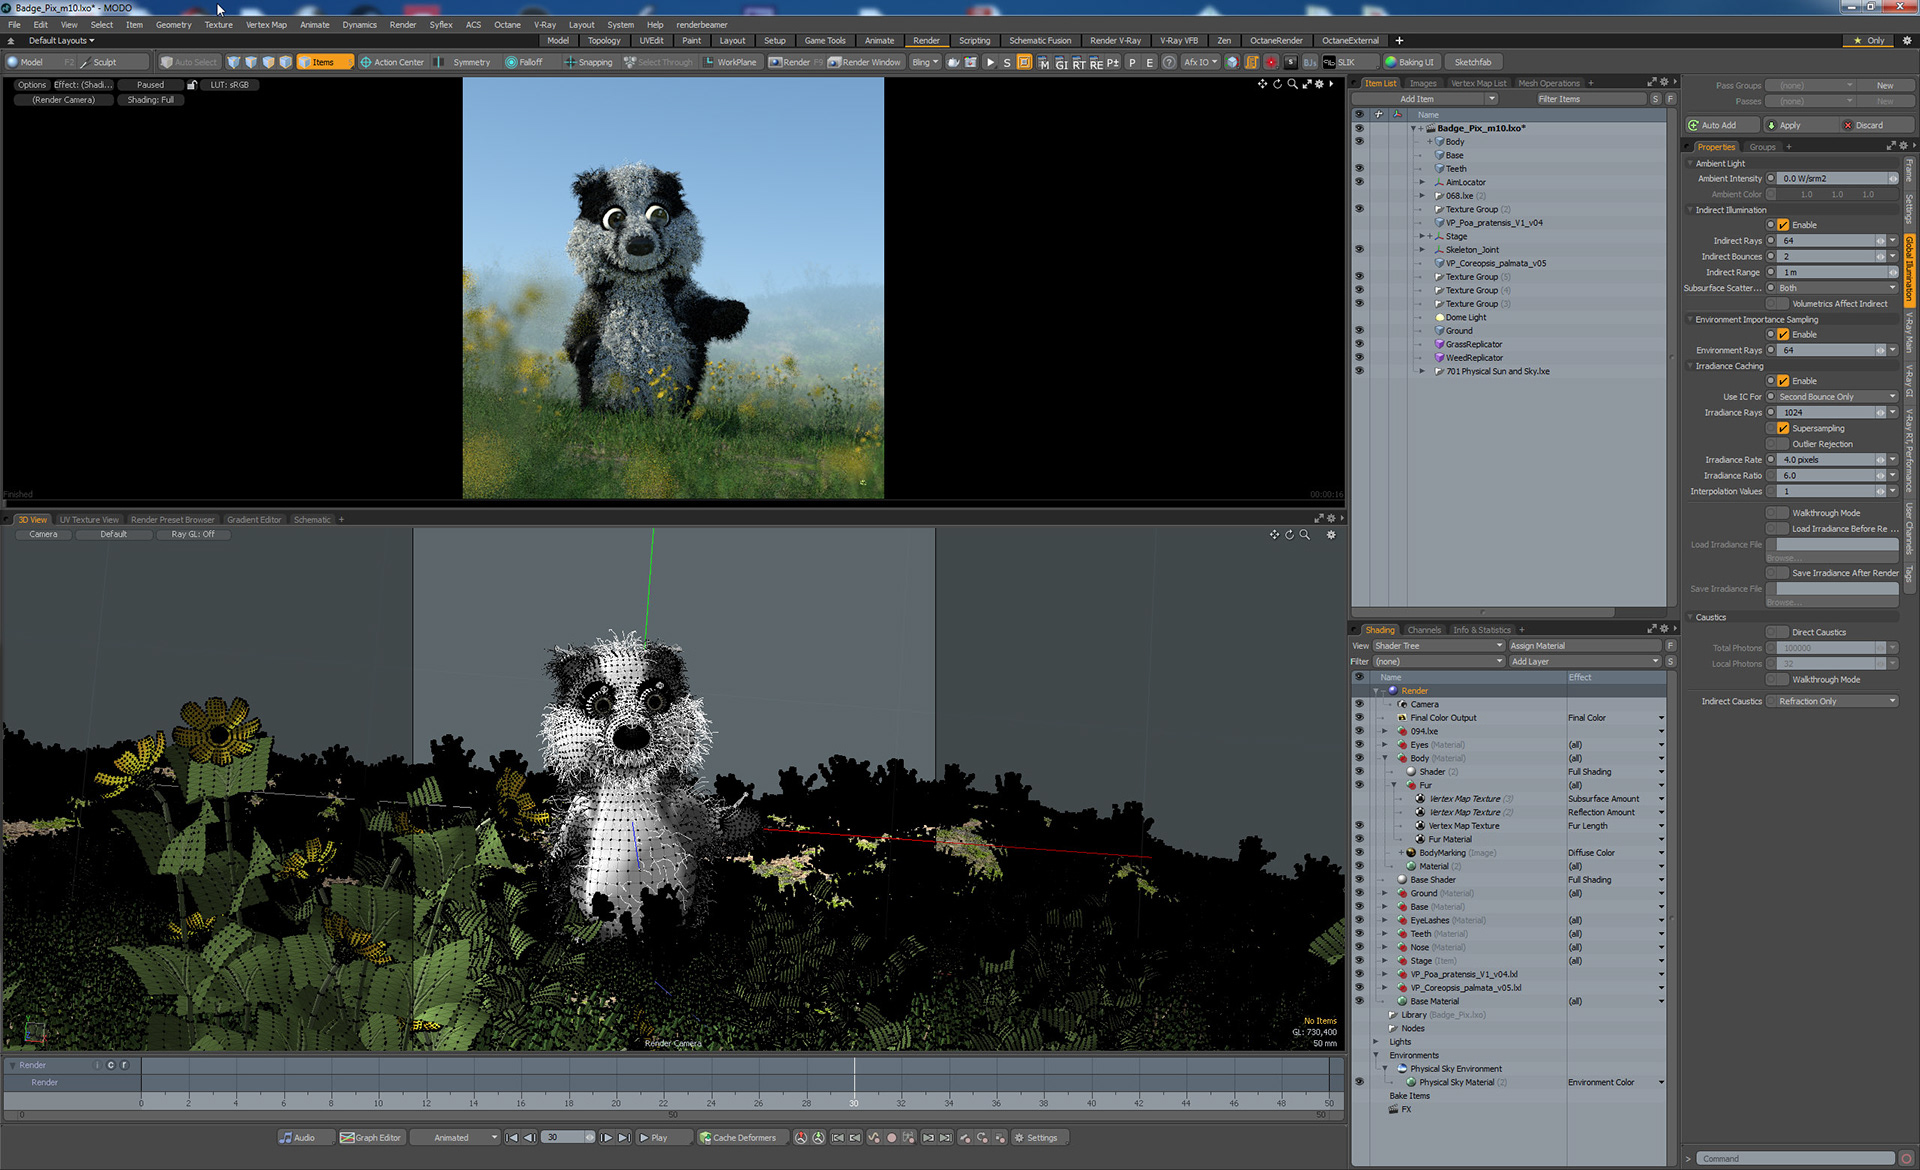Viewport: 1920px width, 1170px height.
Task: Open the Add Layer dropdown
Action: click(x=1584, y=661)
